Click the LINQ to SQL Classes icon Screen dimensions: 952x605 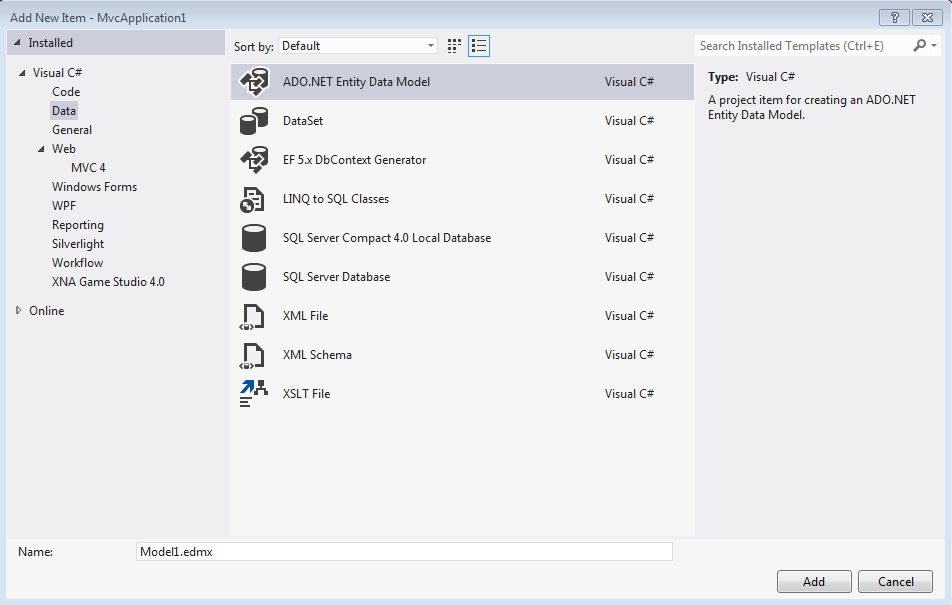253,198
